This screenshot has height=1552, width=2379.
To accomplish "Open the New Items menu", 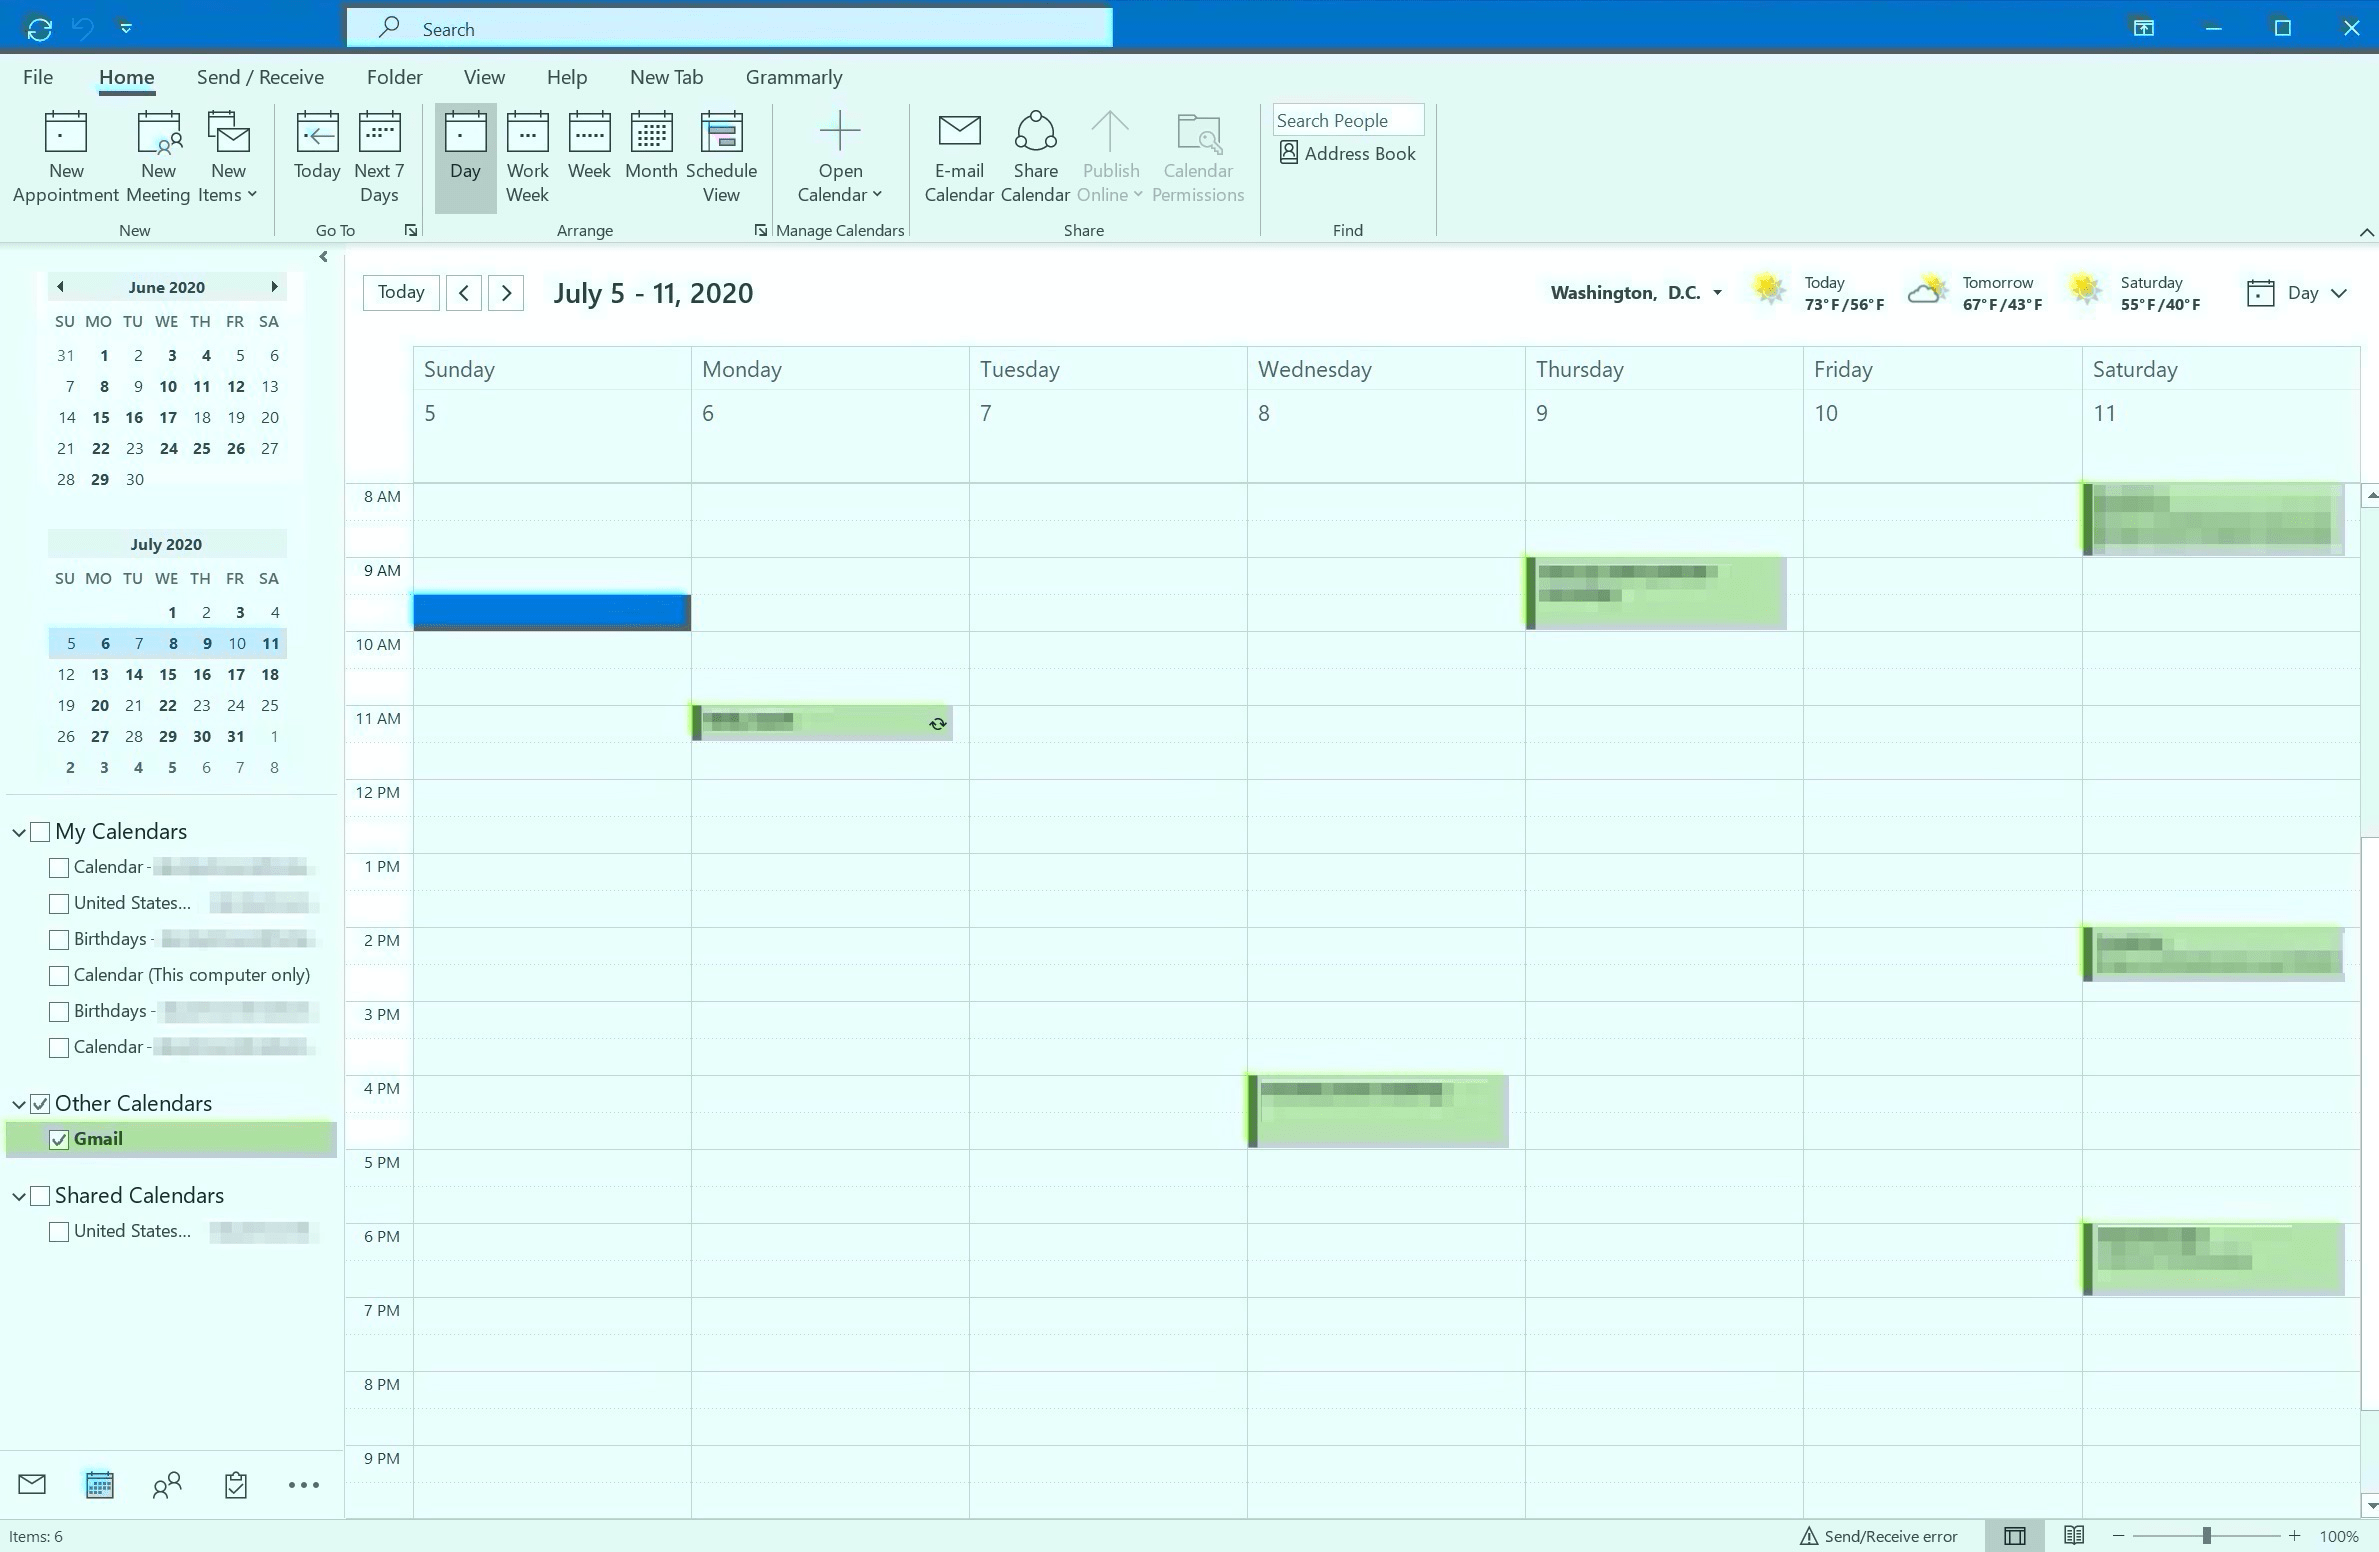I will [x=228, y=158].
